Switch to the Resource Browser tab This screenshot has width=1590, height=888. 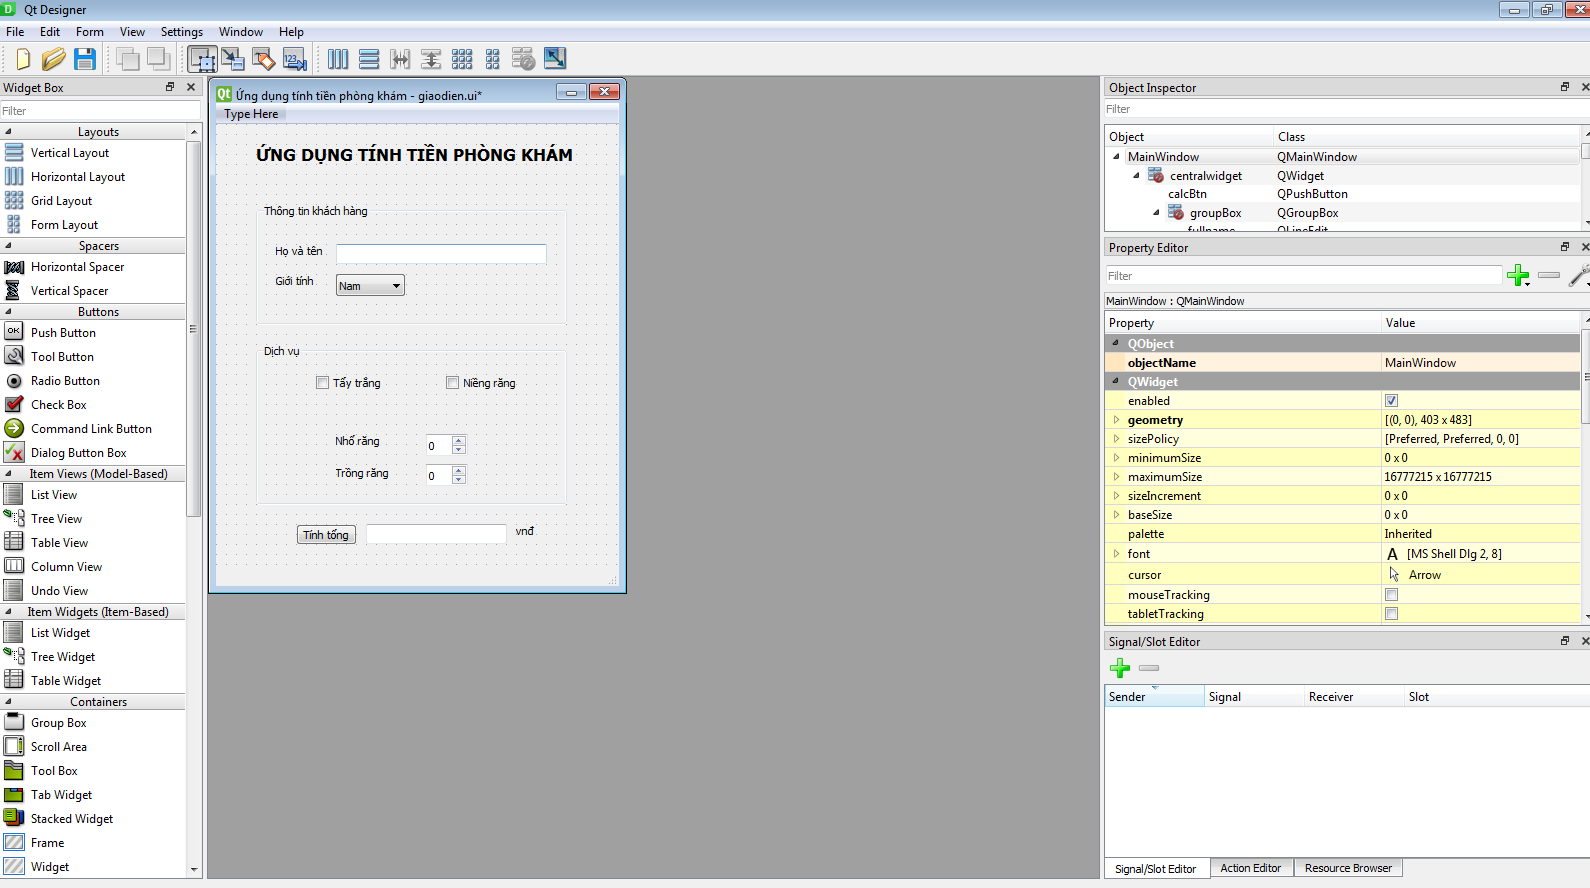[x=1347, y=868]
